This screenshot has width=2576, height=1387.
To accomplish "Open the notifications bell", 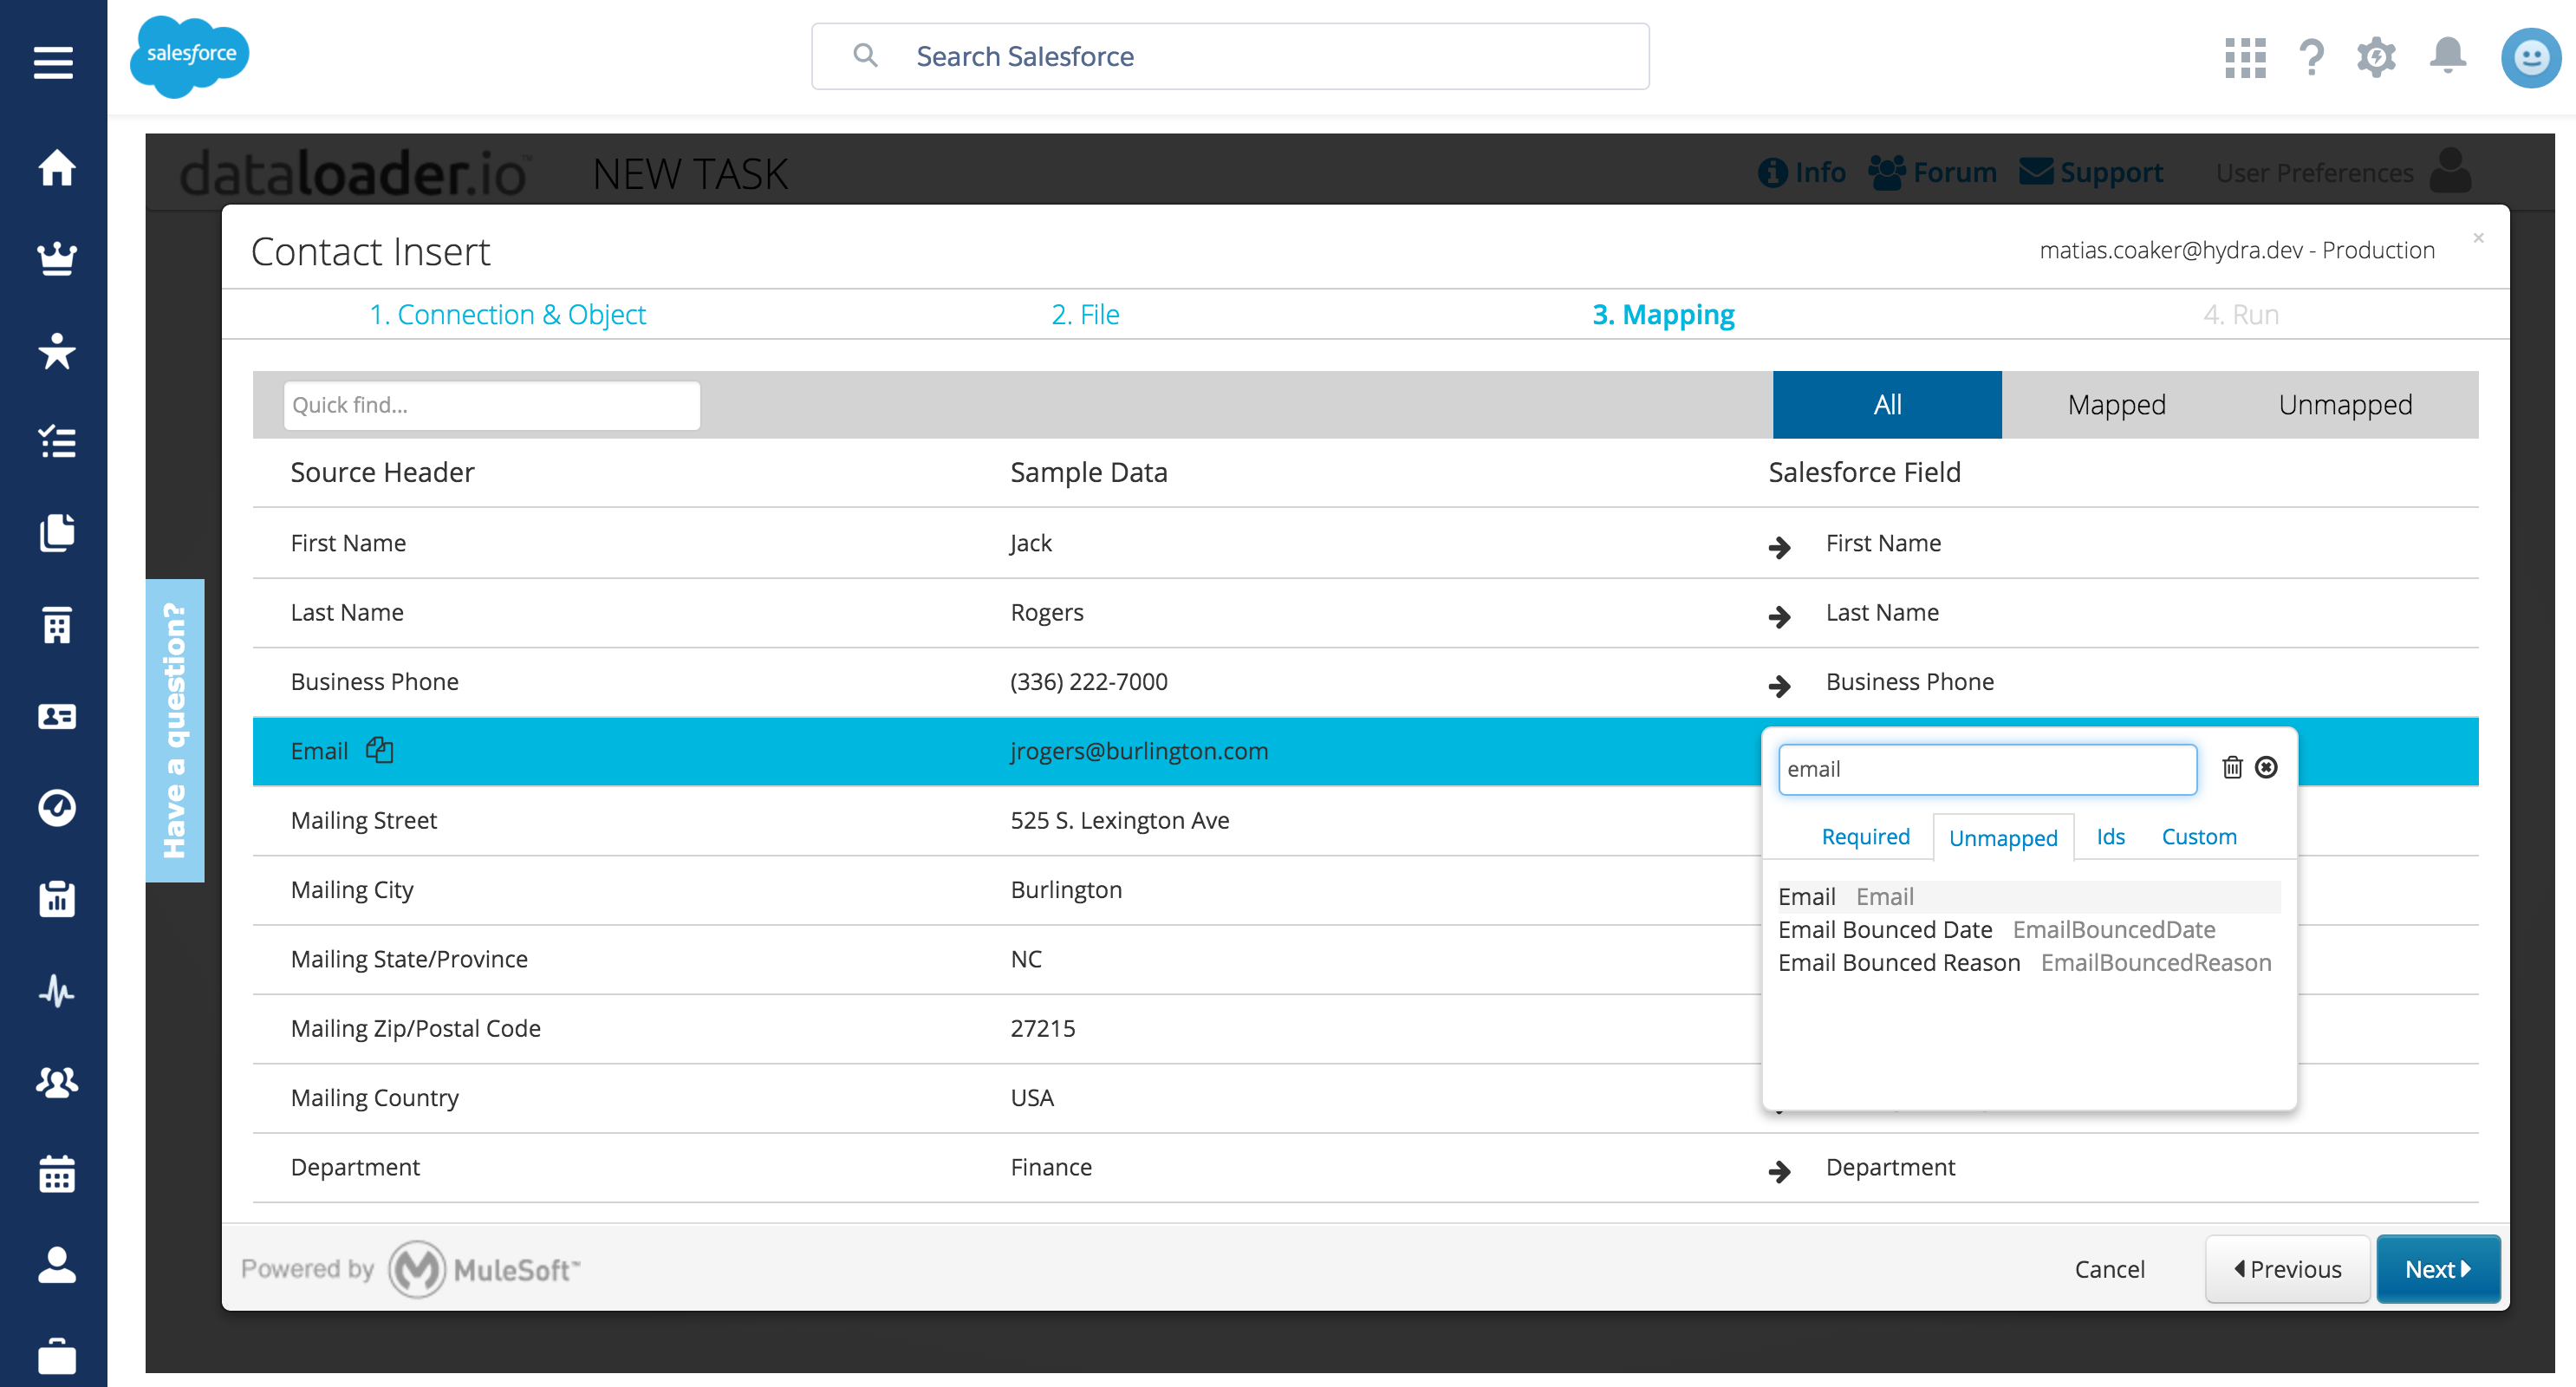I will (2447, 55).
